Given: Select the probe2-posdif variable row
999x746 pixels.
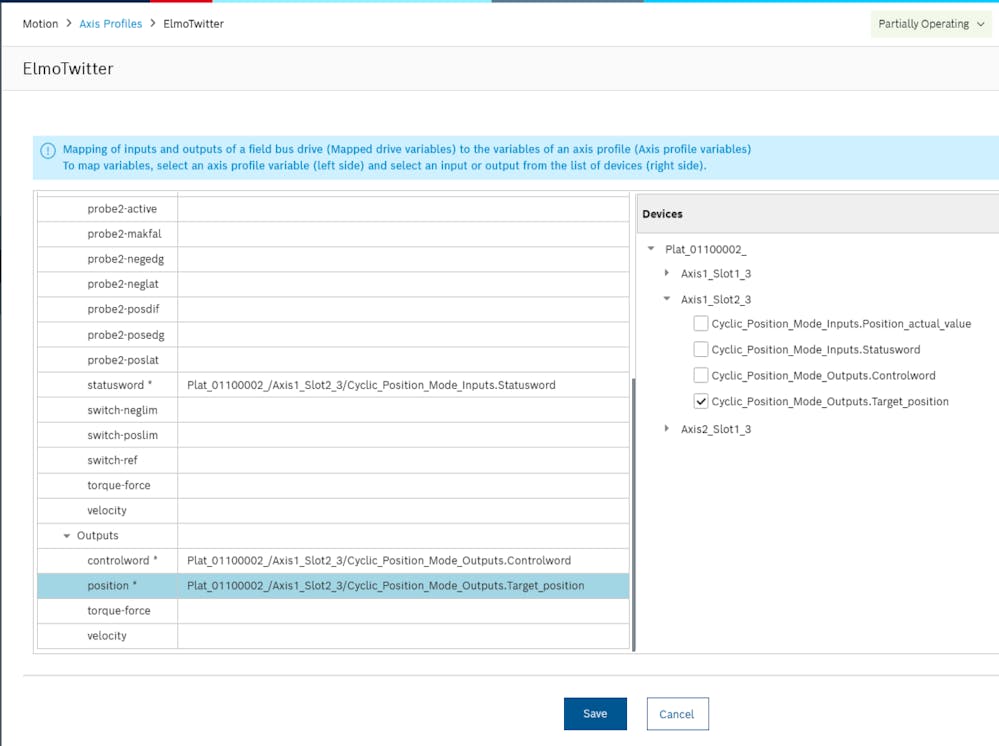Looking at the screenshot, I should coord(333,309).
